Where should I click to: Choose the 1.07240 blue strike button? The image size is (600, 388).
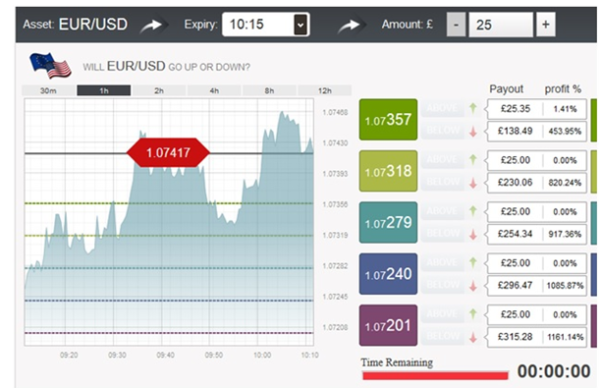(388, 274)
